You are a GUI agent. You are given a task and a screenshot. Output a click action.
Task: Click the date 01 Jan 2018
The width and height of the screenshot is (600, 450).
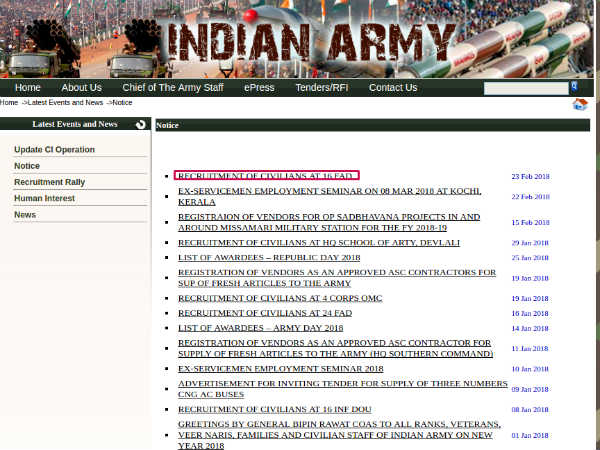530,435
